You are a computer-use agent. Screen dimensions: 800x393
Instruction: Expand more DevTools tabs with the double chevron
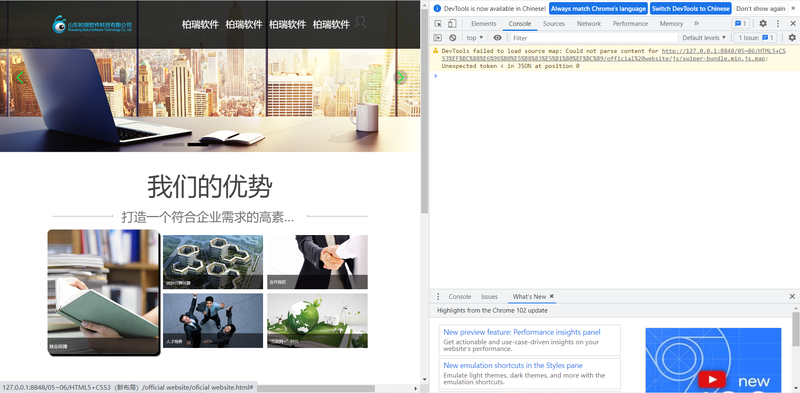pyautogui.click(x=696, y=23)
